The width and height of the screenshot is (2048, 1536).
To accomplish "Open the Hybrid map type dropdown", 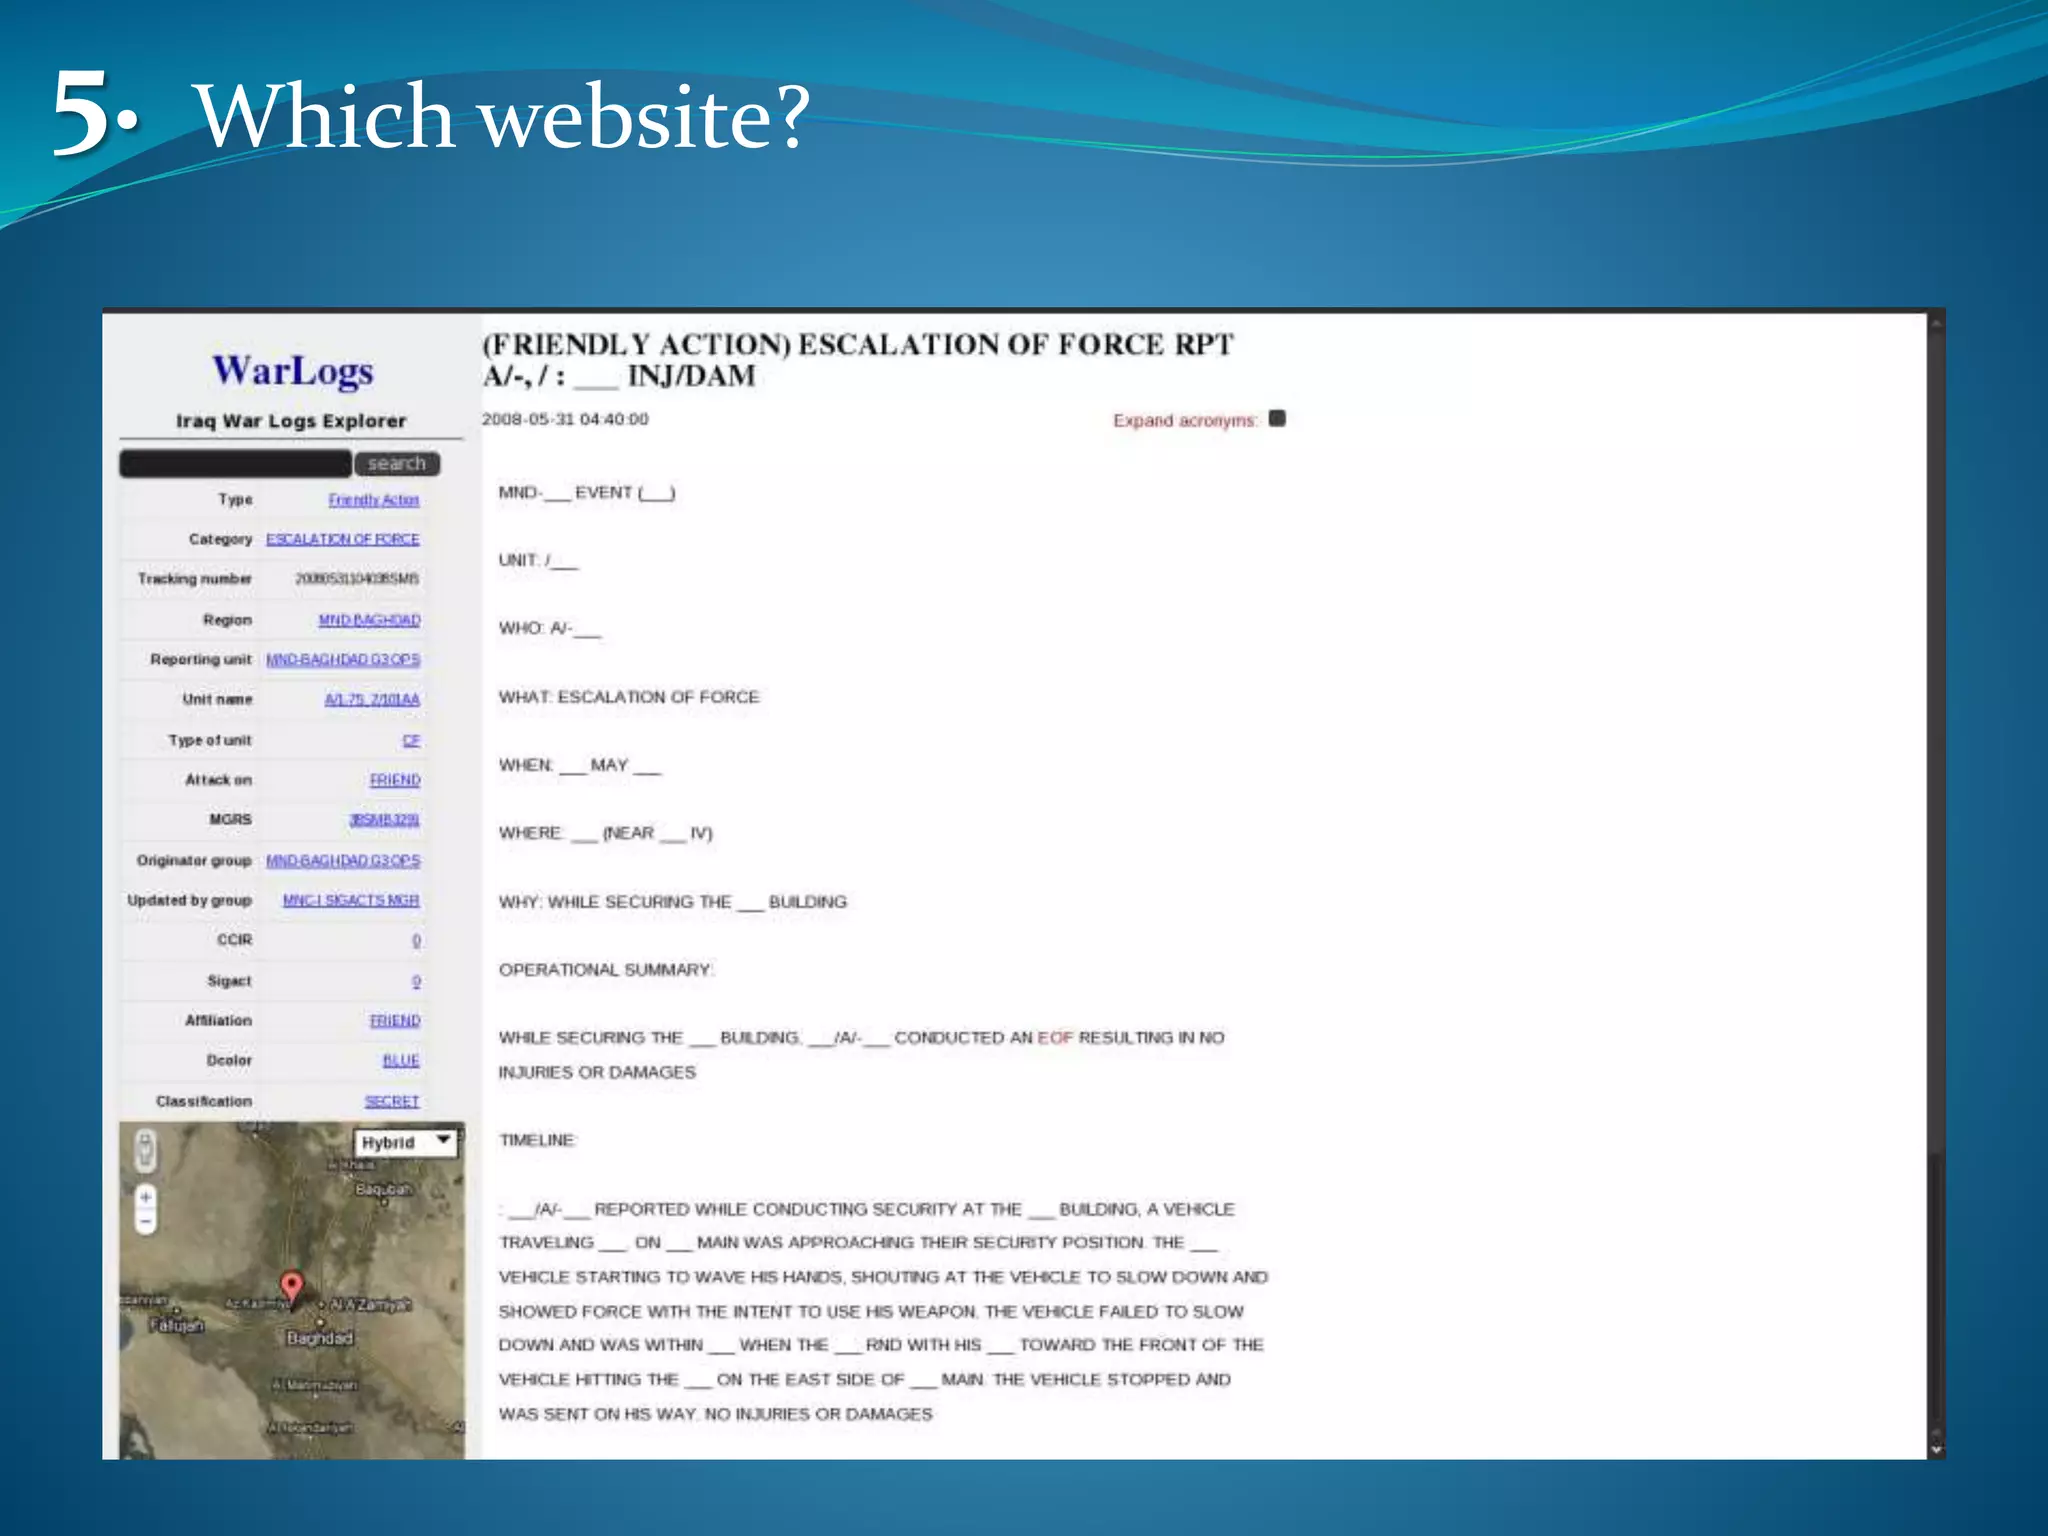I will [x=406, y=1142].
